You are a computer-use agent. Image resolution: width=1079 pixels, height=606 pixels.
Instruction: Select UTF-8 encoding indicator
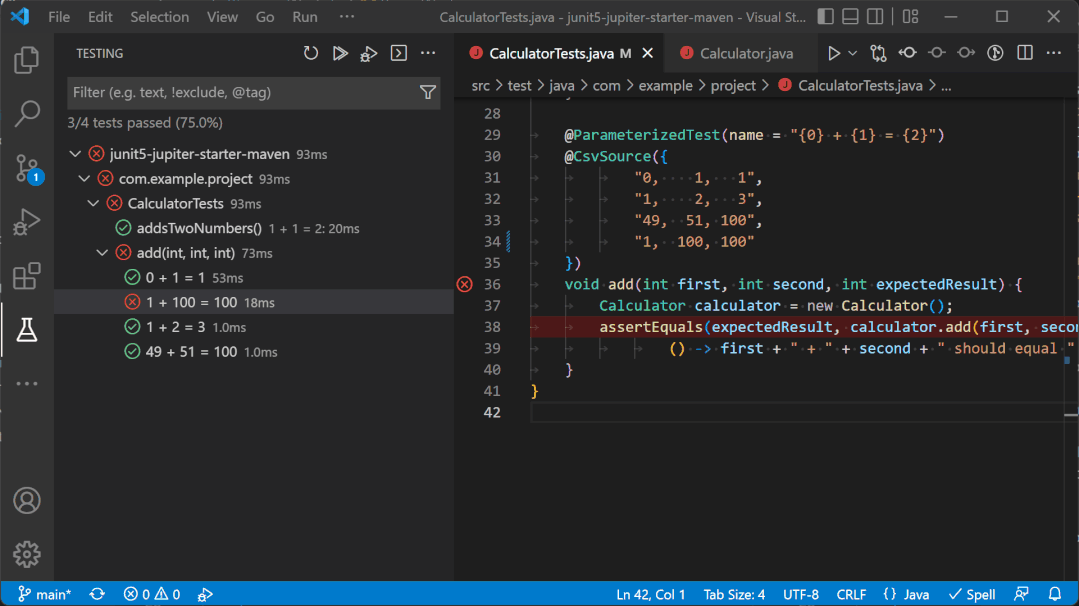pos(801,594)
